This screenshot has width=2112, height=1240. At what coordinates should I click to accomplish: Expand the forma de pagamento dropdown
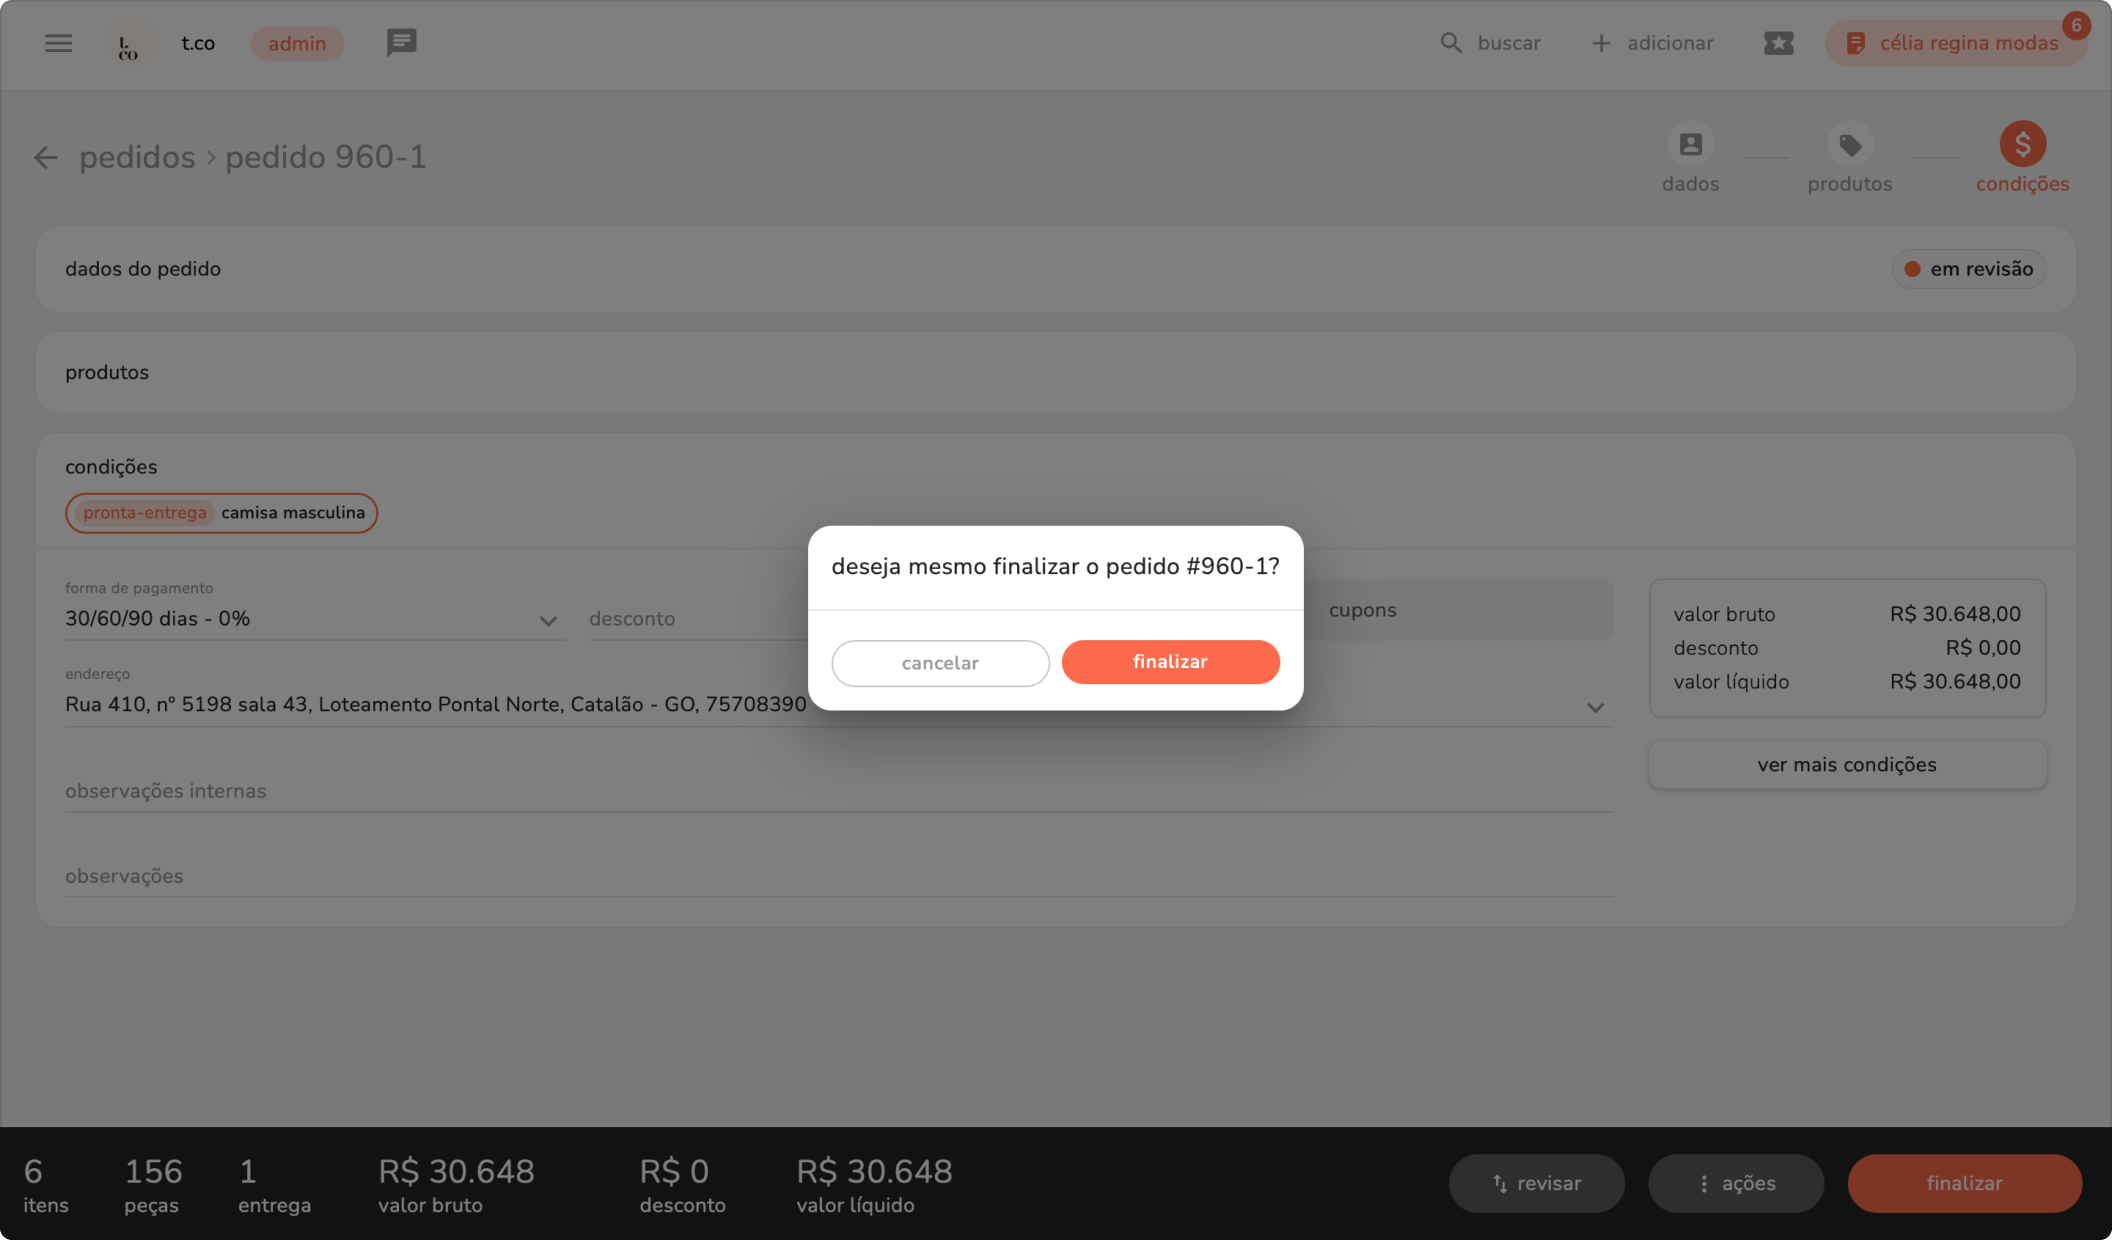pyautogui.click(x=547, y=621)
